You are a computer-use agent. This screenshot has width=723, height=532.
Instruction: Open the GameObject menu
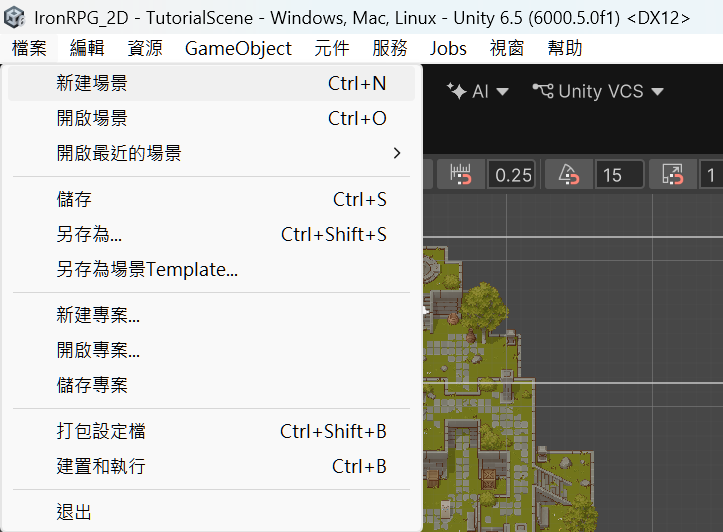pyautogui.click(x=238, y=48)
